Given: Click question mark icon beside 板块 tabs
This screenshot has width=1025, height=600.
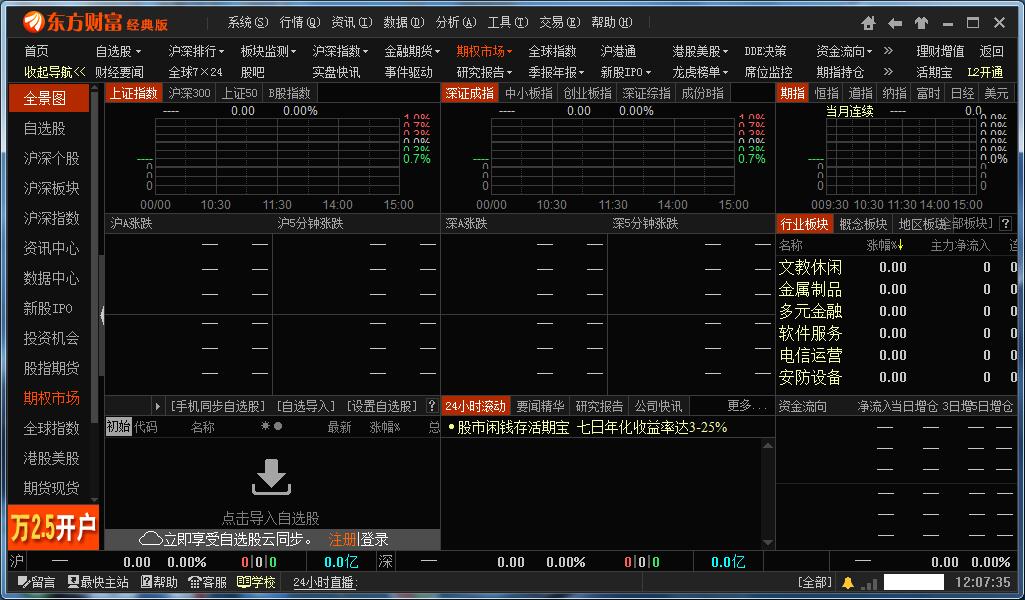Looking at the screenshot, I should [x=1005, y=224].
